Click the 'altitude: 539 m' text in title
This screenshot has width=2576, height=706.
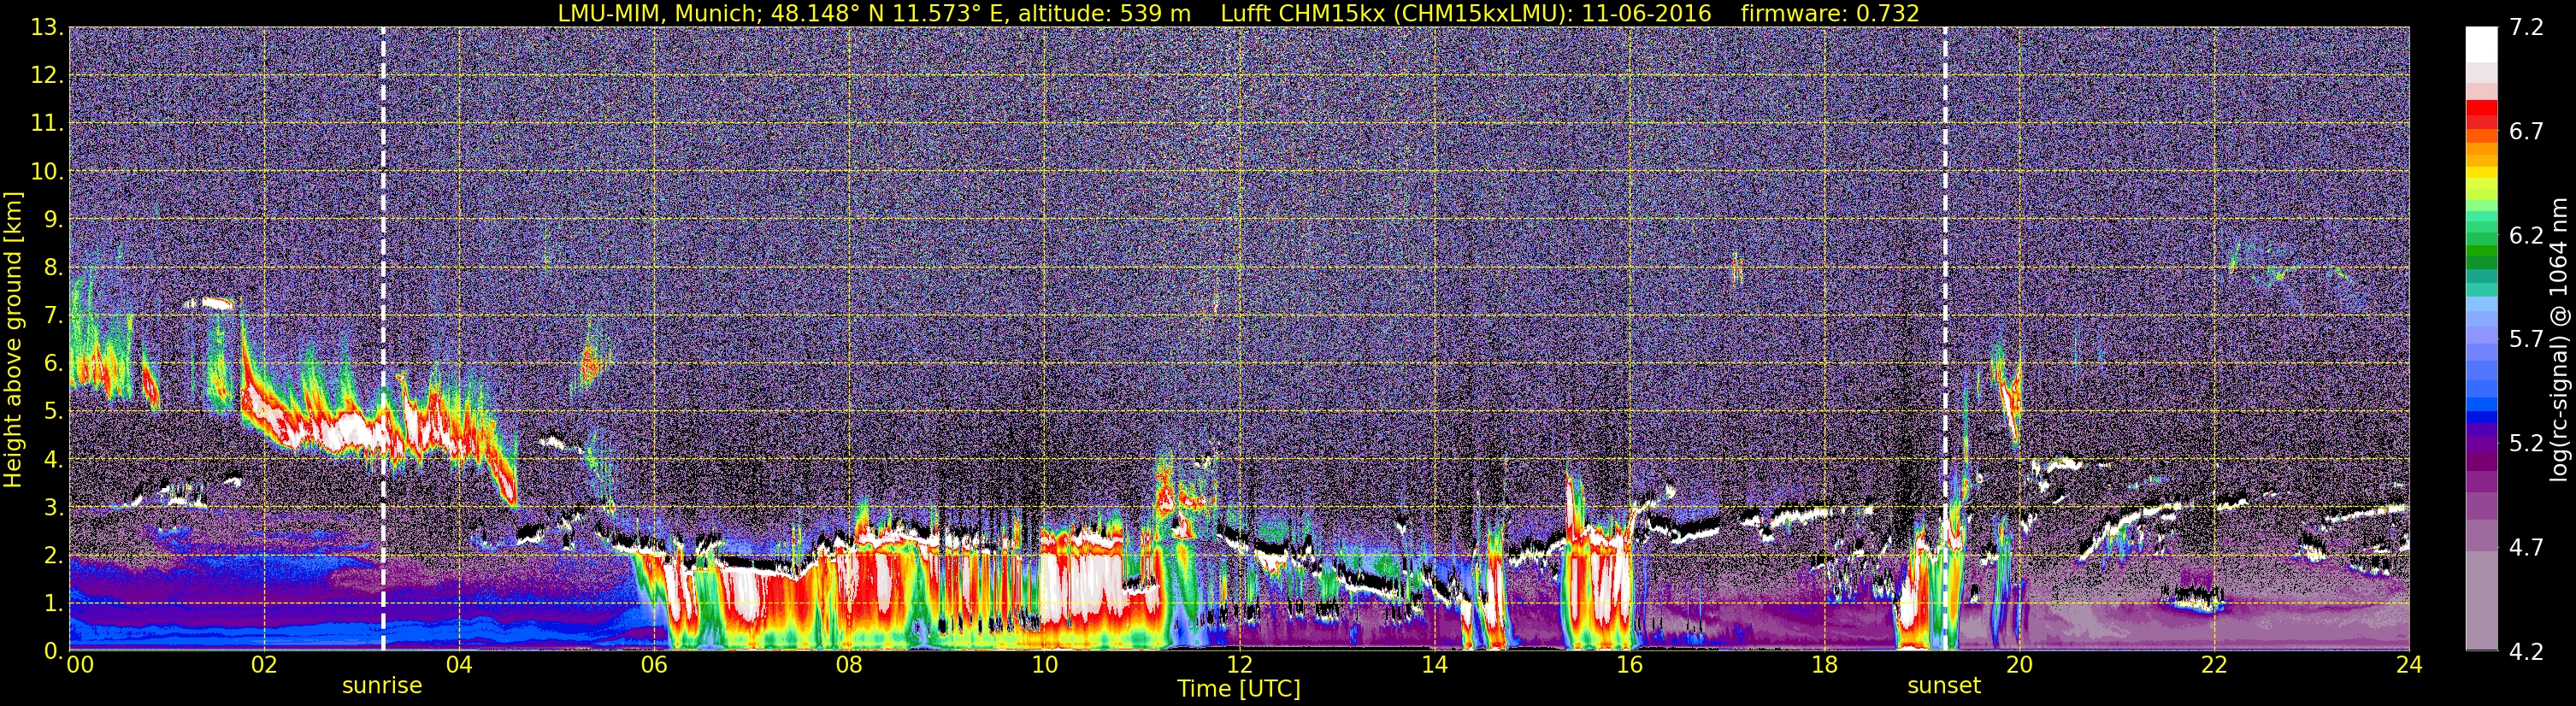tap(1105, 13)
